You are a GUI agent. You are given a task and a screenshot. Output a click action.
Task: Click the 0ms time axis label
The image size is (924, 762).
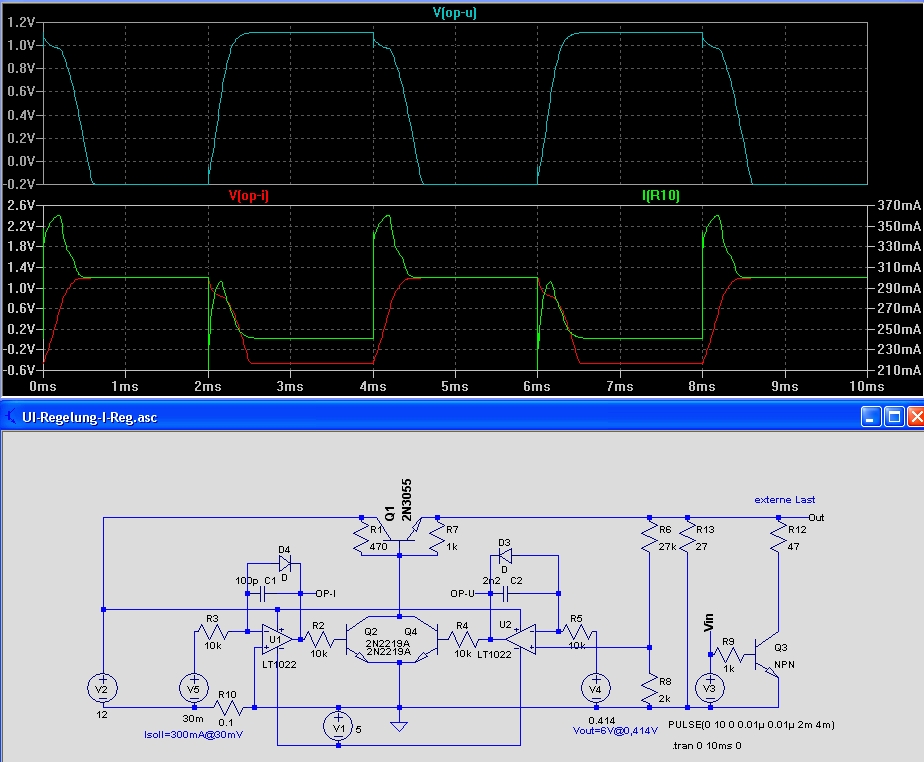(42, 387)
